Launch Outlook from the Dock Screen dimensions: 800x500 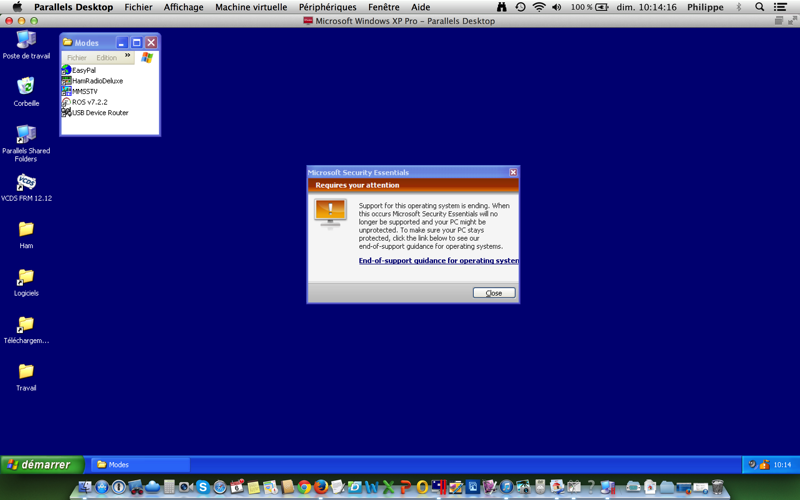pos(422,487)
